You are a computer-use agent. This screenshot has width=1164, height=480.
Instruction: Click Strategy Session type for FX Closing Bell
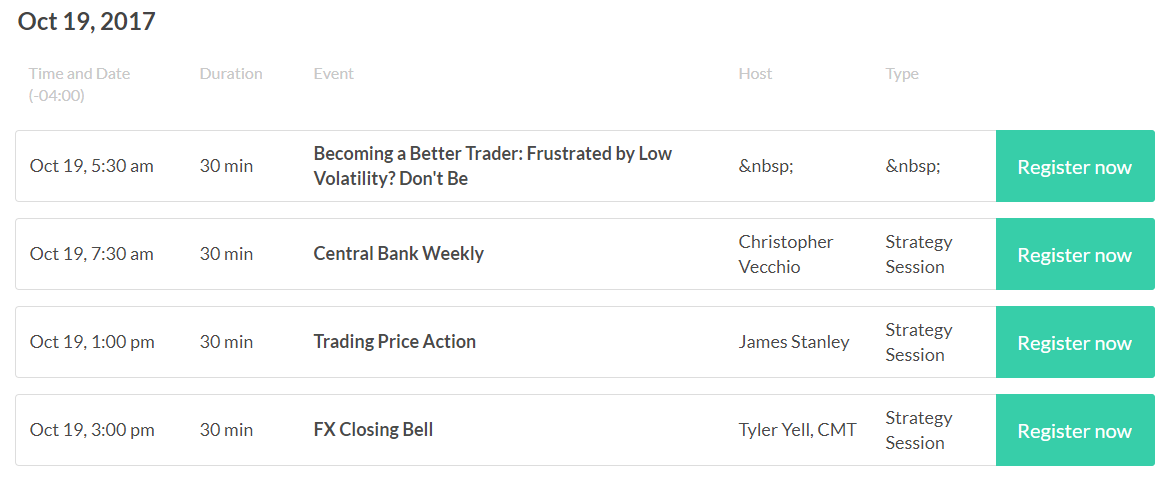[919, 430]
